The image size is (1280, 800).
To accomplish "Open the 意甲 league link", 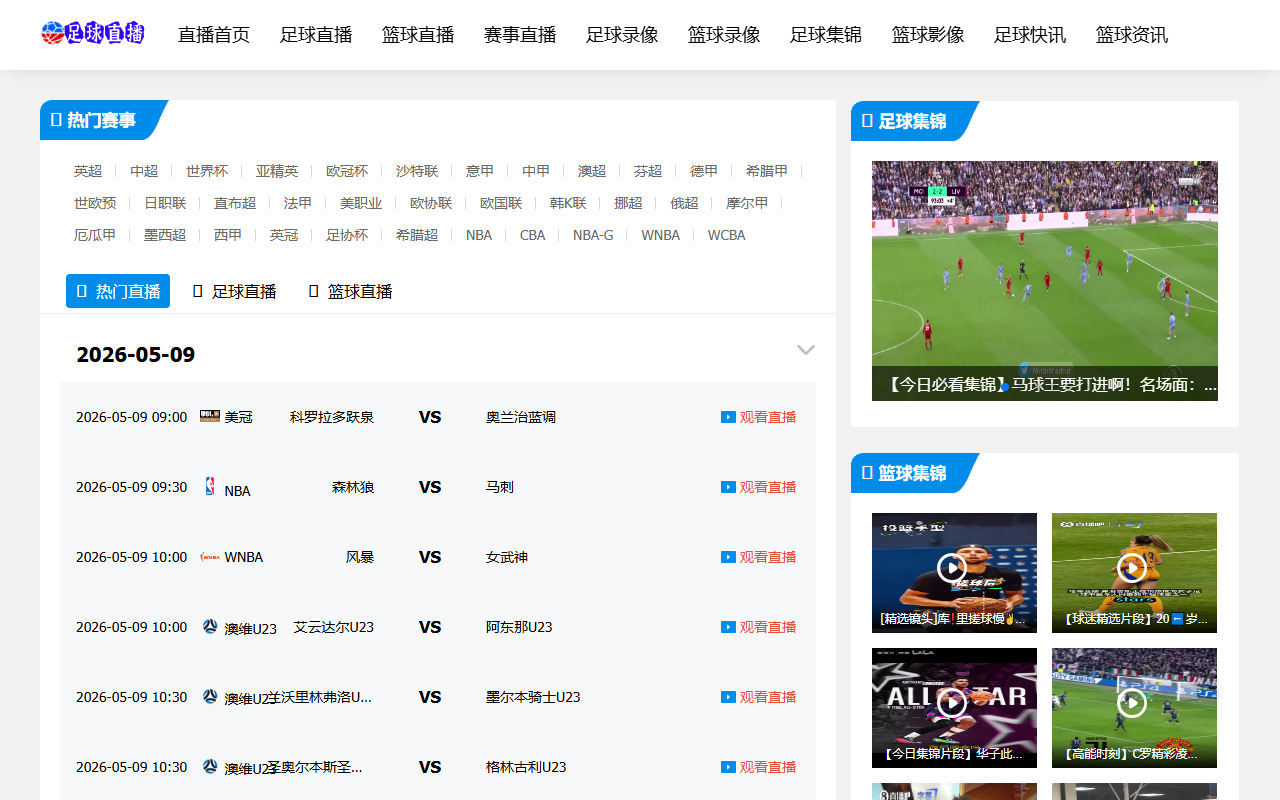I will 480,171.
